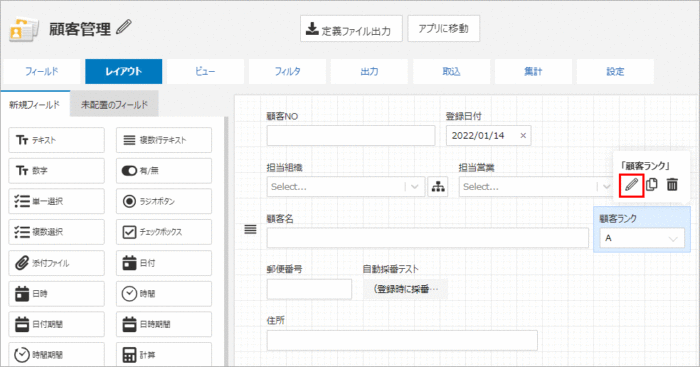This screenshot has width=700, height=367.
Task: Add a 単一選択 field
Action: [x=56, y=201]
